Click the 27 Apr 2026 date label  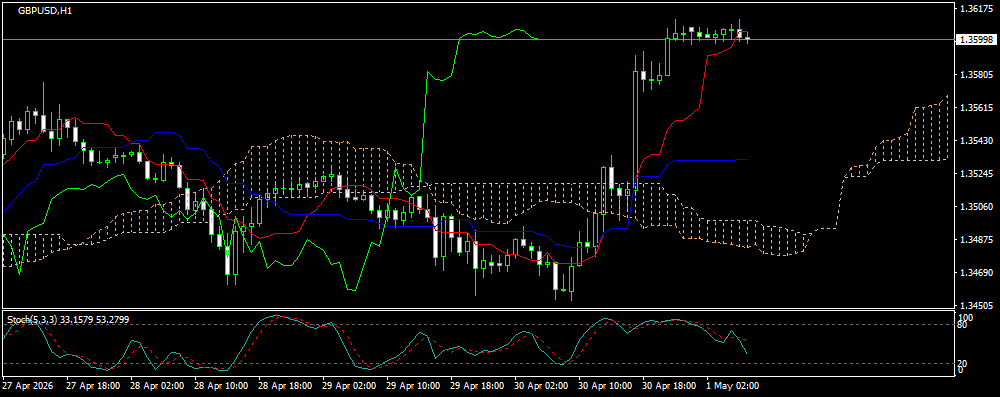(28, 386)
